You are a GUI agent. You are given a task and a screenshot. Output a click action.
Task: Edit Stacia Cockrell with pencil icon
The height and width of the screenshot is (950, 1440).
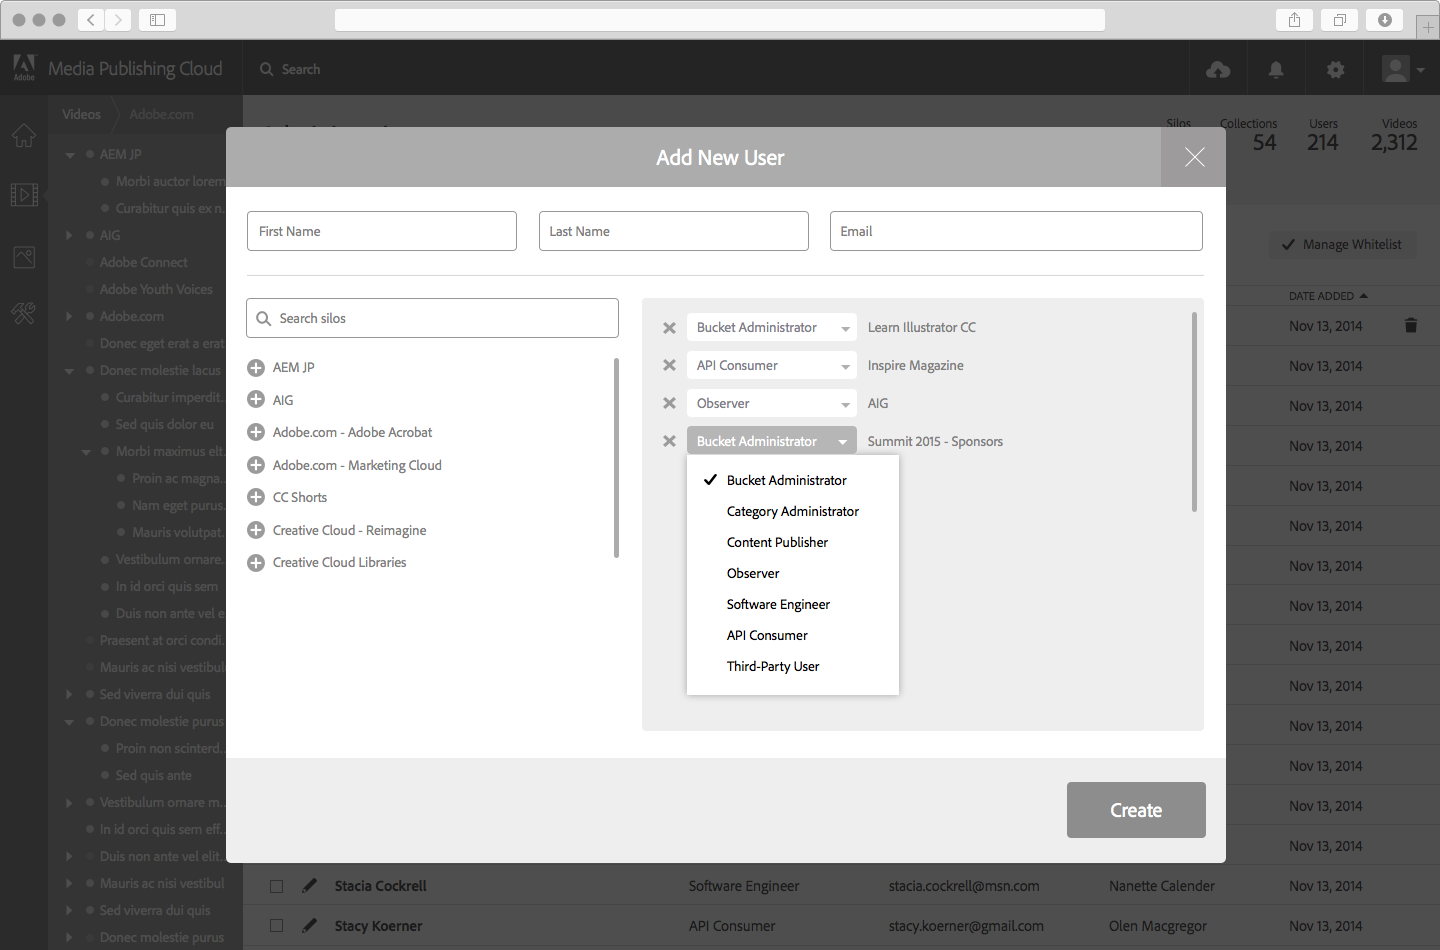(310, 885)
